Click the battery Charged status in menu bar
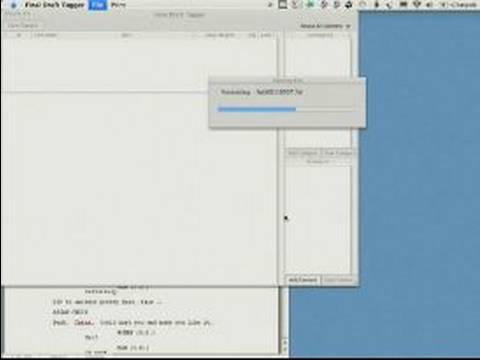The image size is (480, 360). point(458,5)
